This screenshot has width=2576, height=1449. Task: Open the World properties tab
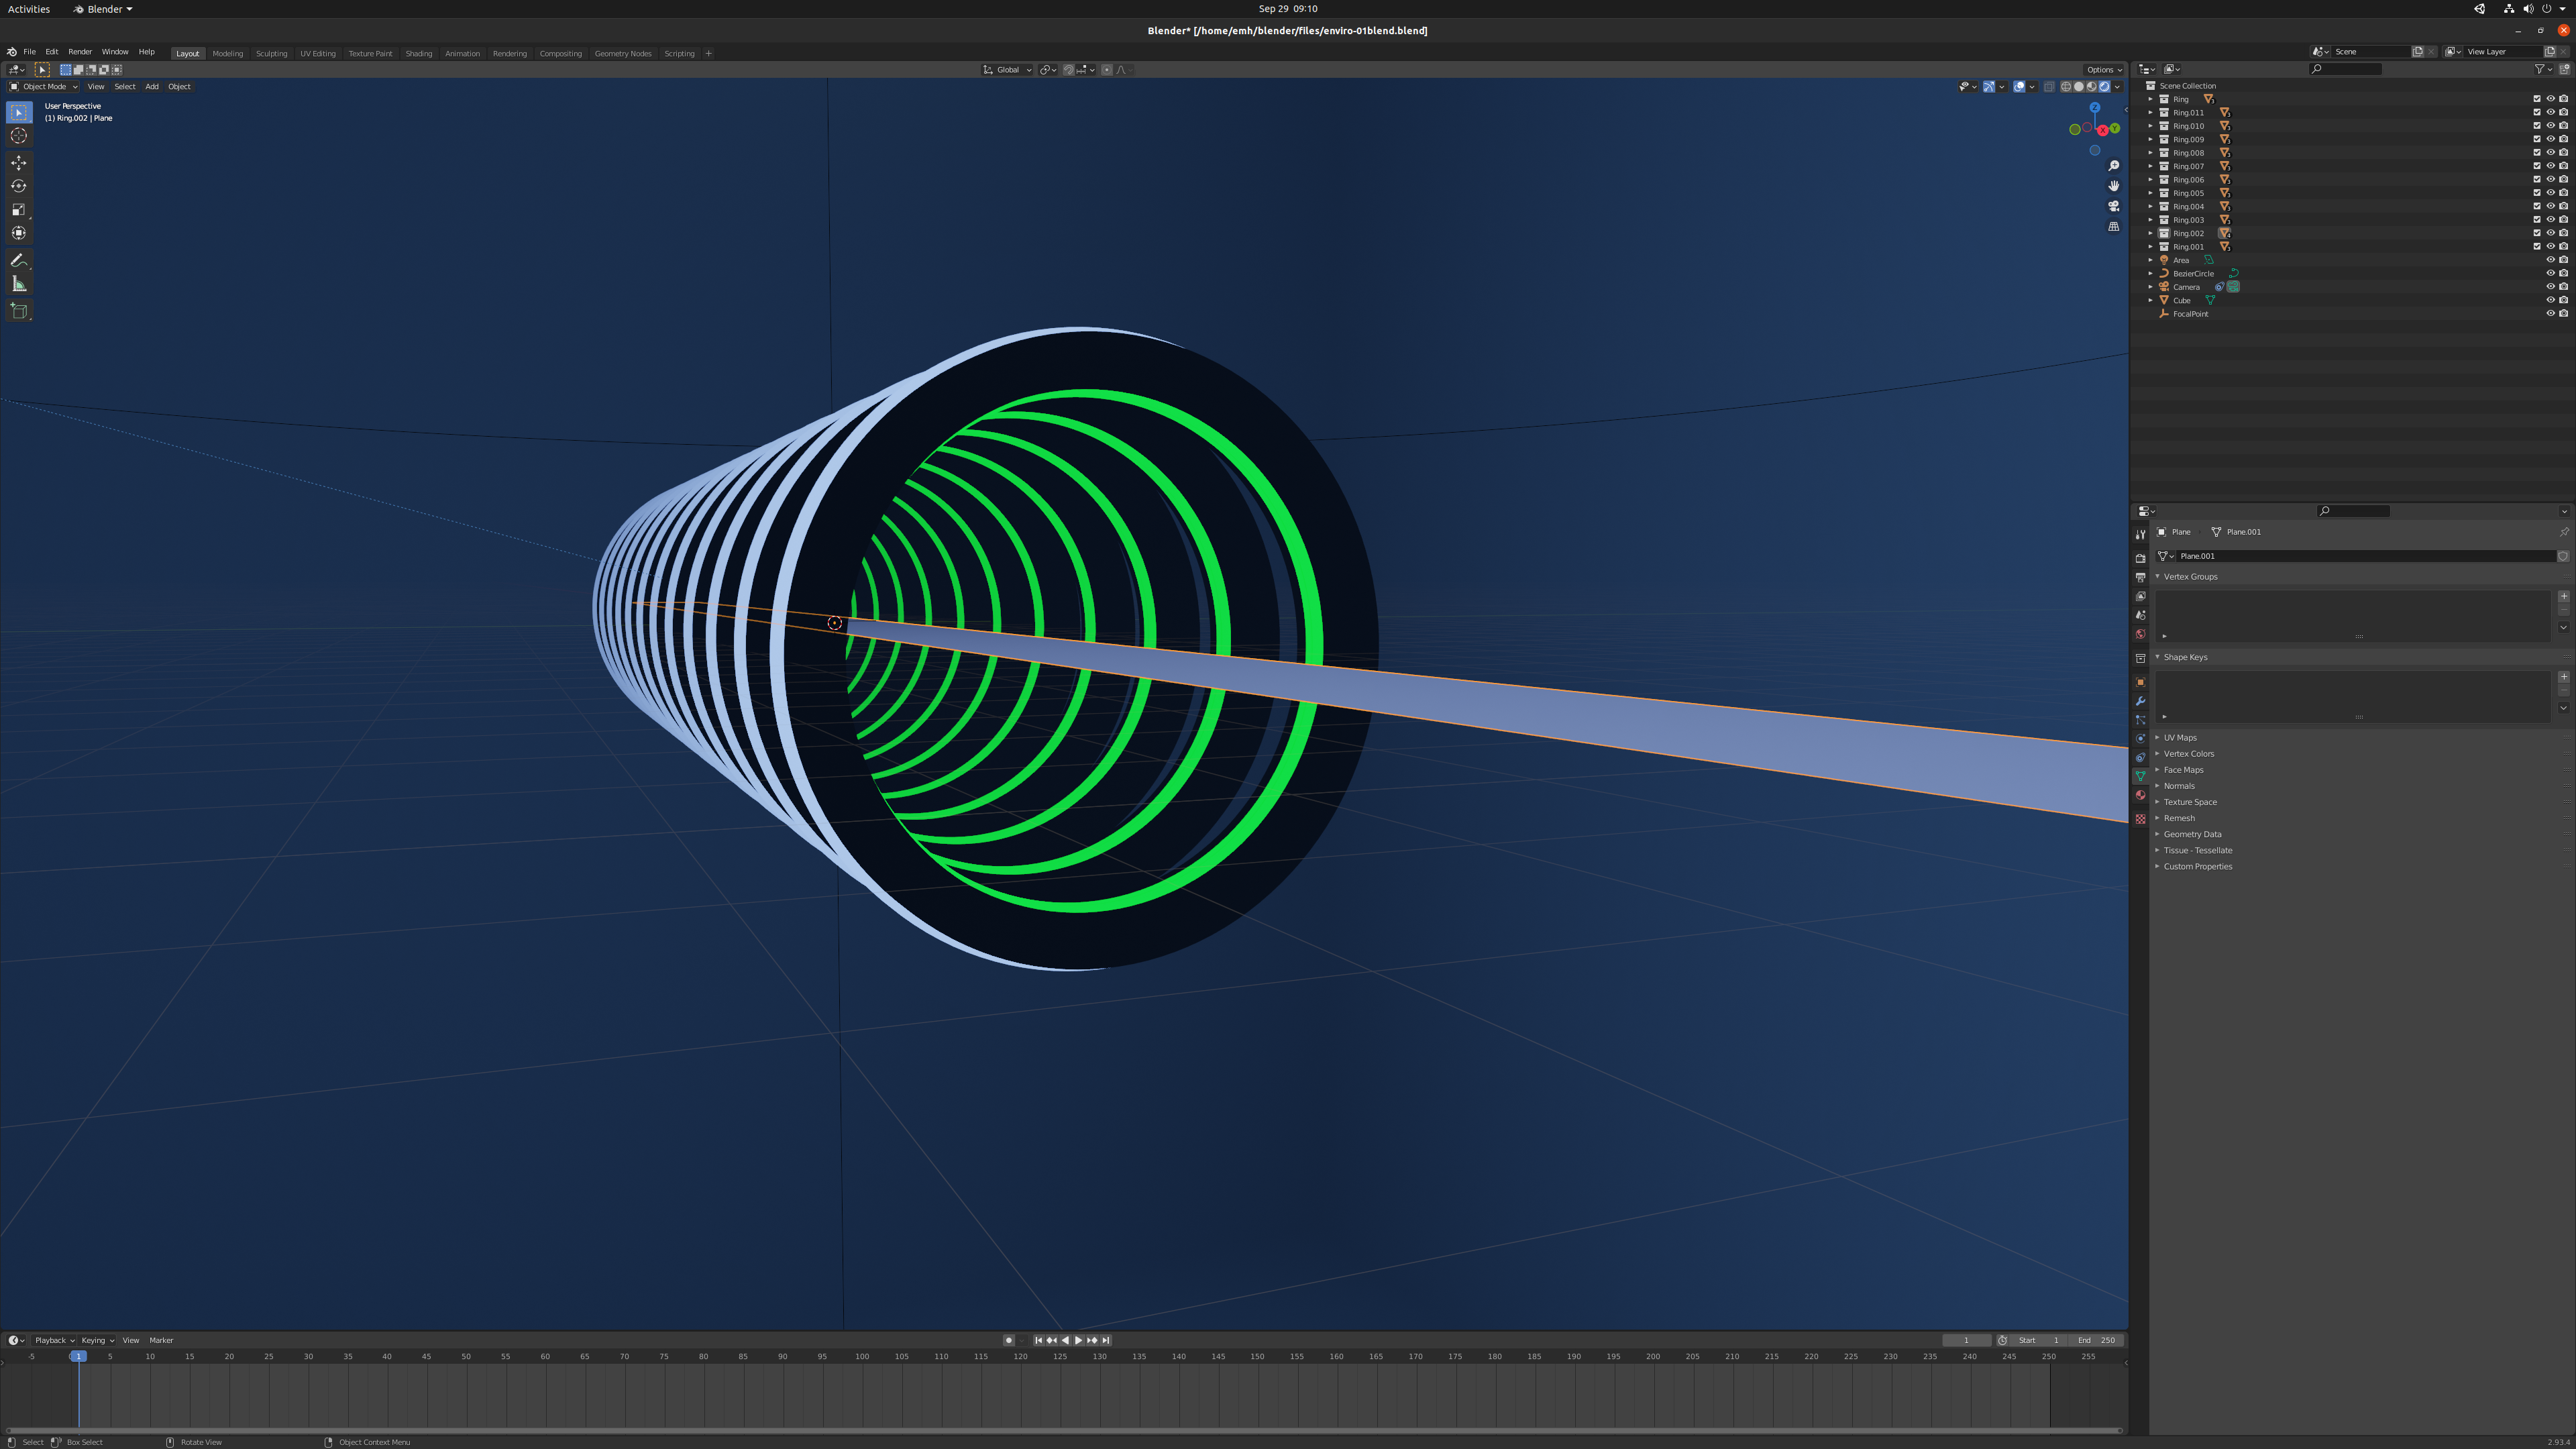(2140, 634)
